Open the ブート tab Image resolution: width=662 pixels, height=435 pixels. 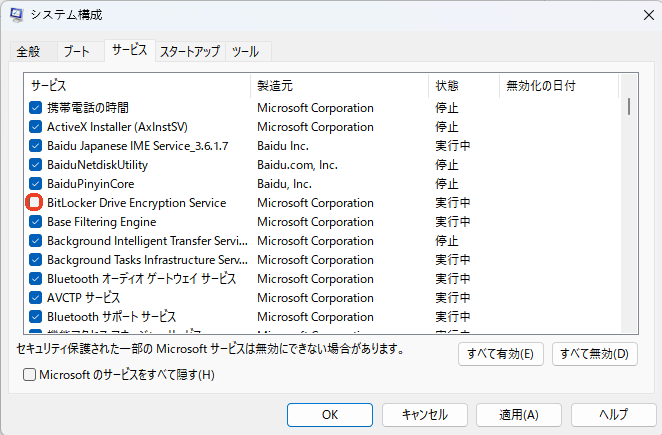coord(76,51)
